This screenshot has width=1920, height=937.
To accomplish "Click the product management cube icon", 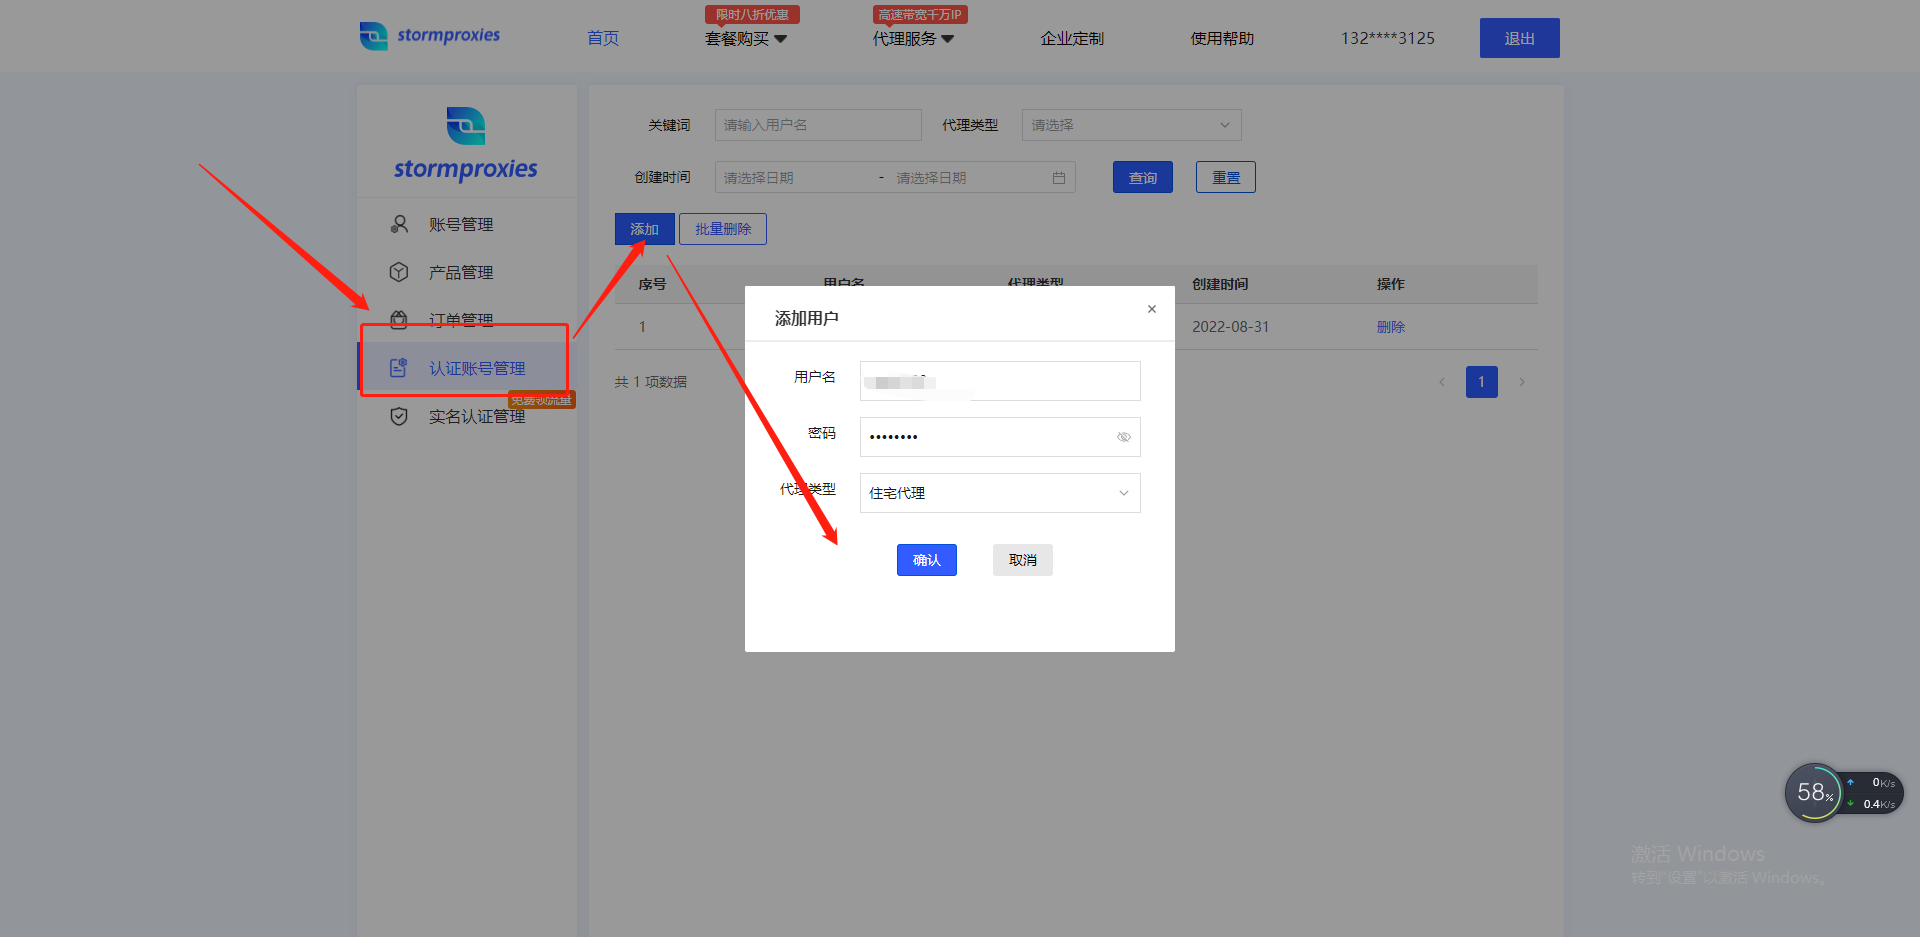I will pyautogui.click(x=399, y=272).
